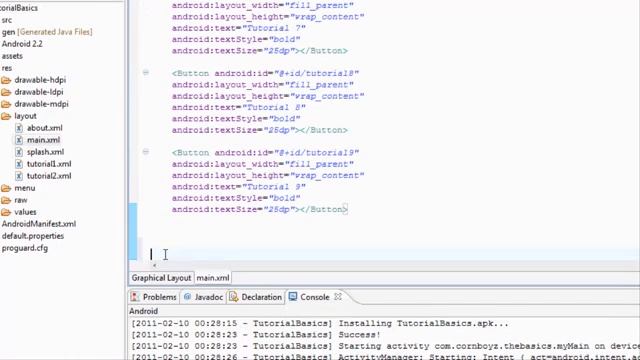The height and width of the screenshot is (360, 640).
Task: Click the Installing TutorialBasics.apk console line
Action: click(x=320, y=324)
